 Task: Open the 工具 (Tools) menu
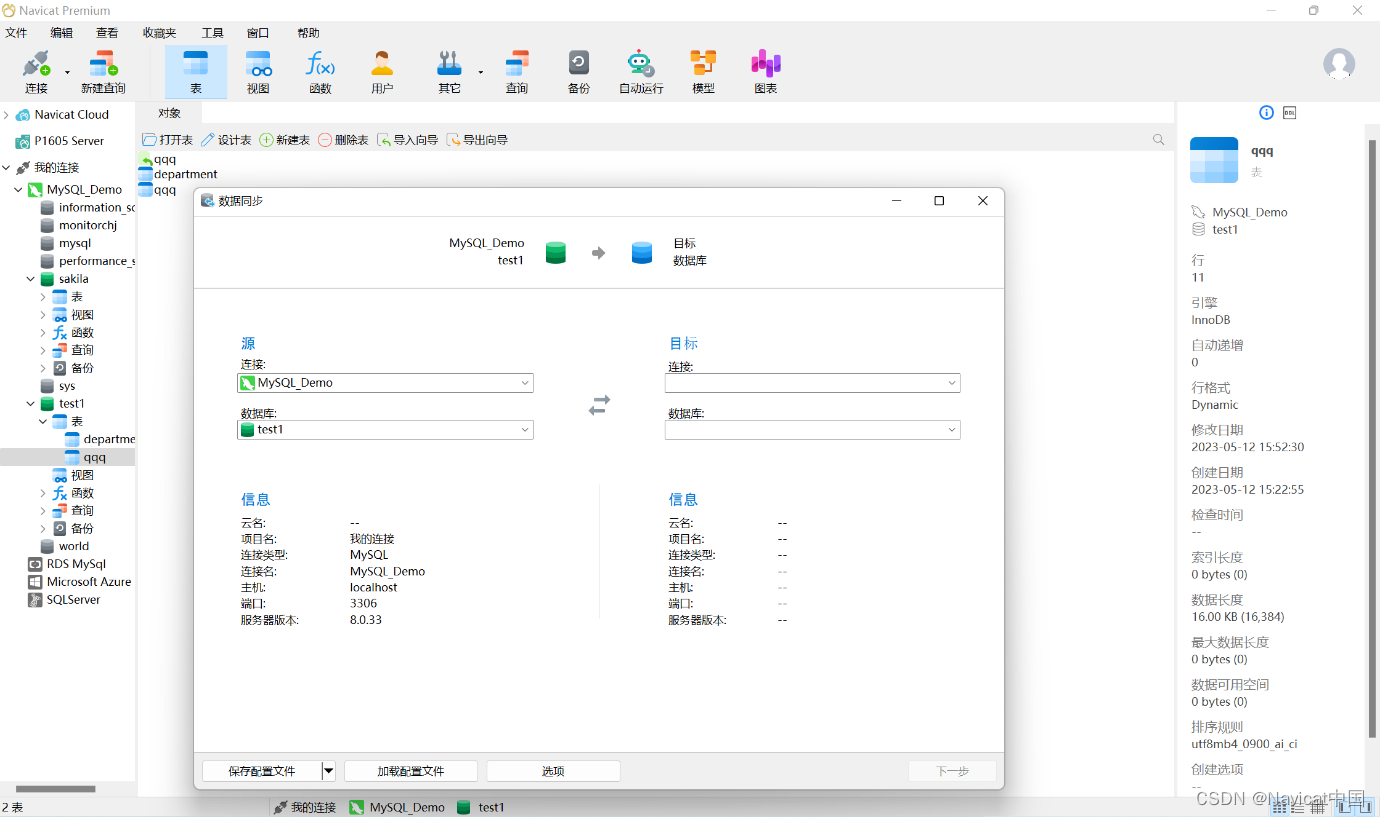213,33
